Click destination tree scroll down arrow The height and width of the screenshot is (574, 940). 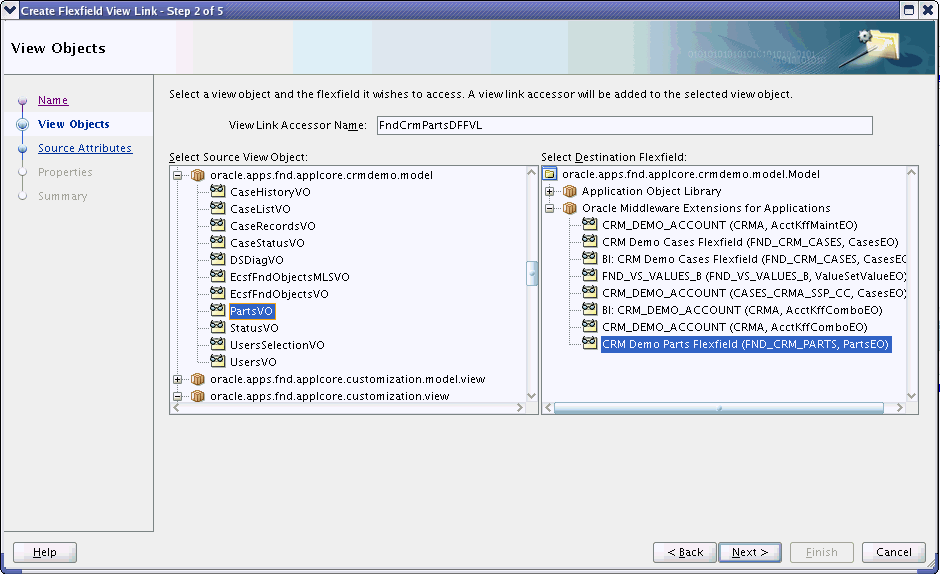coord(912,396)
